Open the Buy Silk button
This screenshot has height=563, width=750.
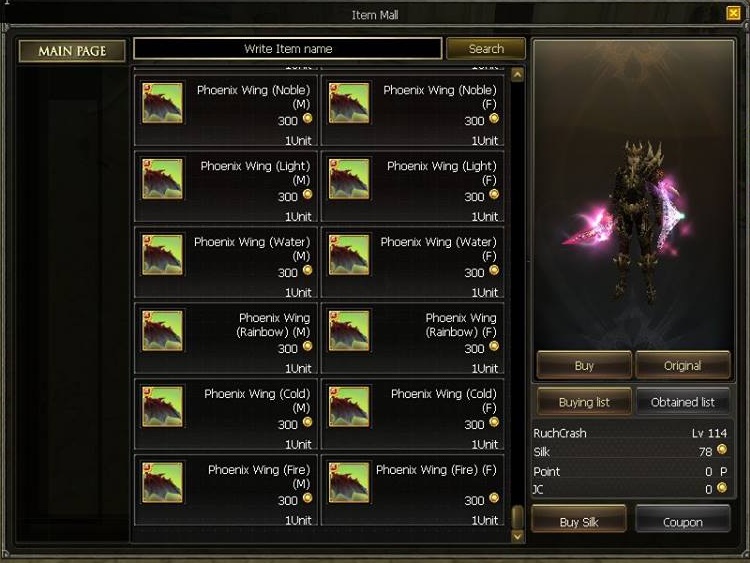(x=579, y=521)
